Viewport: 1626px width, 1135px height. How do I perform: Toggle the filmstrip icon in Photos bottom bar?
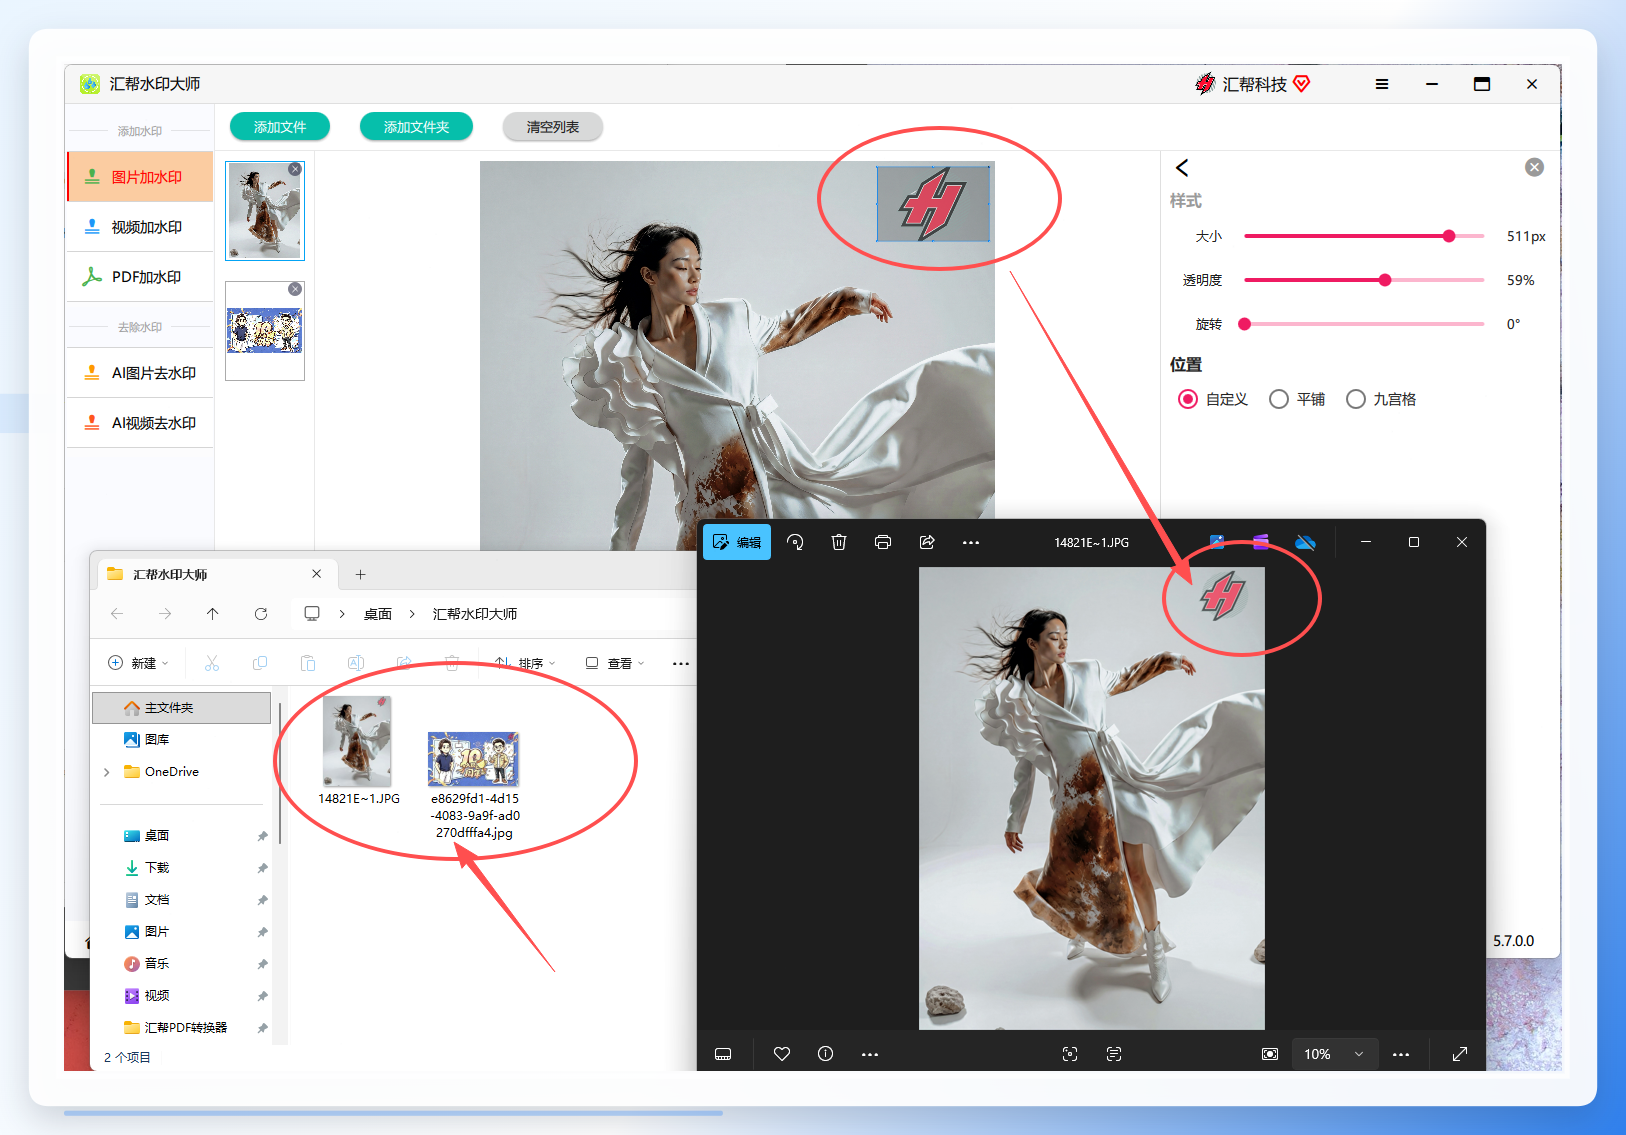pos(723,1054)
